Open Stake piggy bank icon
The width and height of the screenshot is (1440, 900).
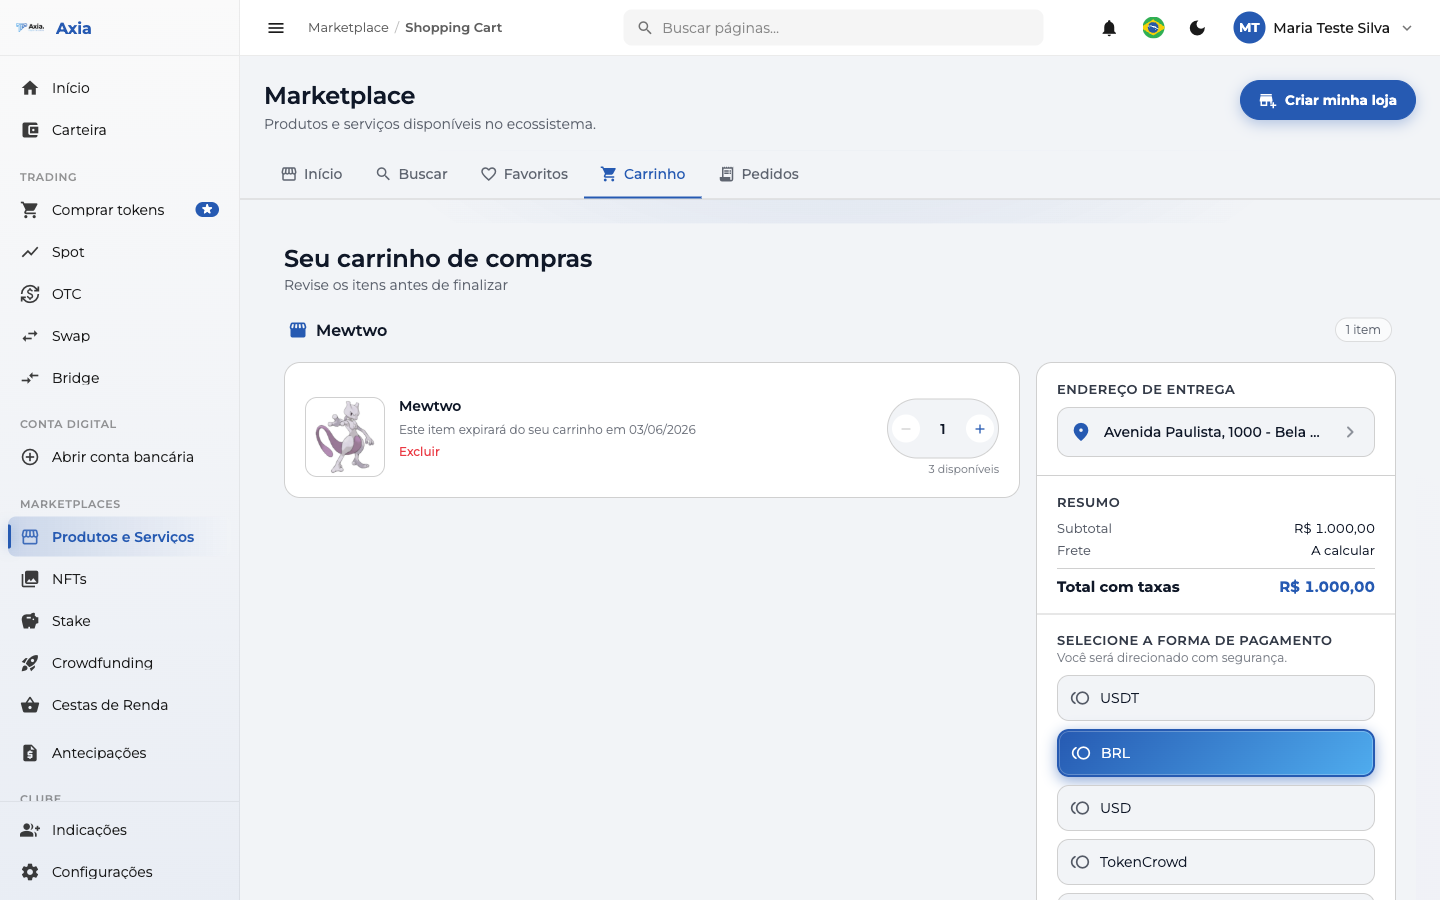point(30,621)
